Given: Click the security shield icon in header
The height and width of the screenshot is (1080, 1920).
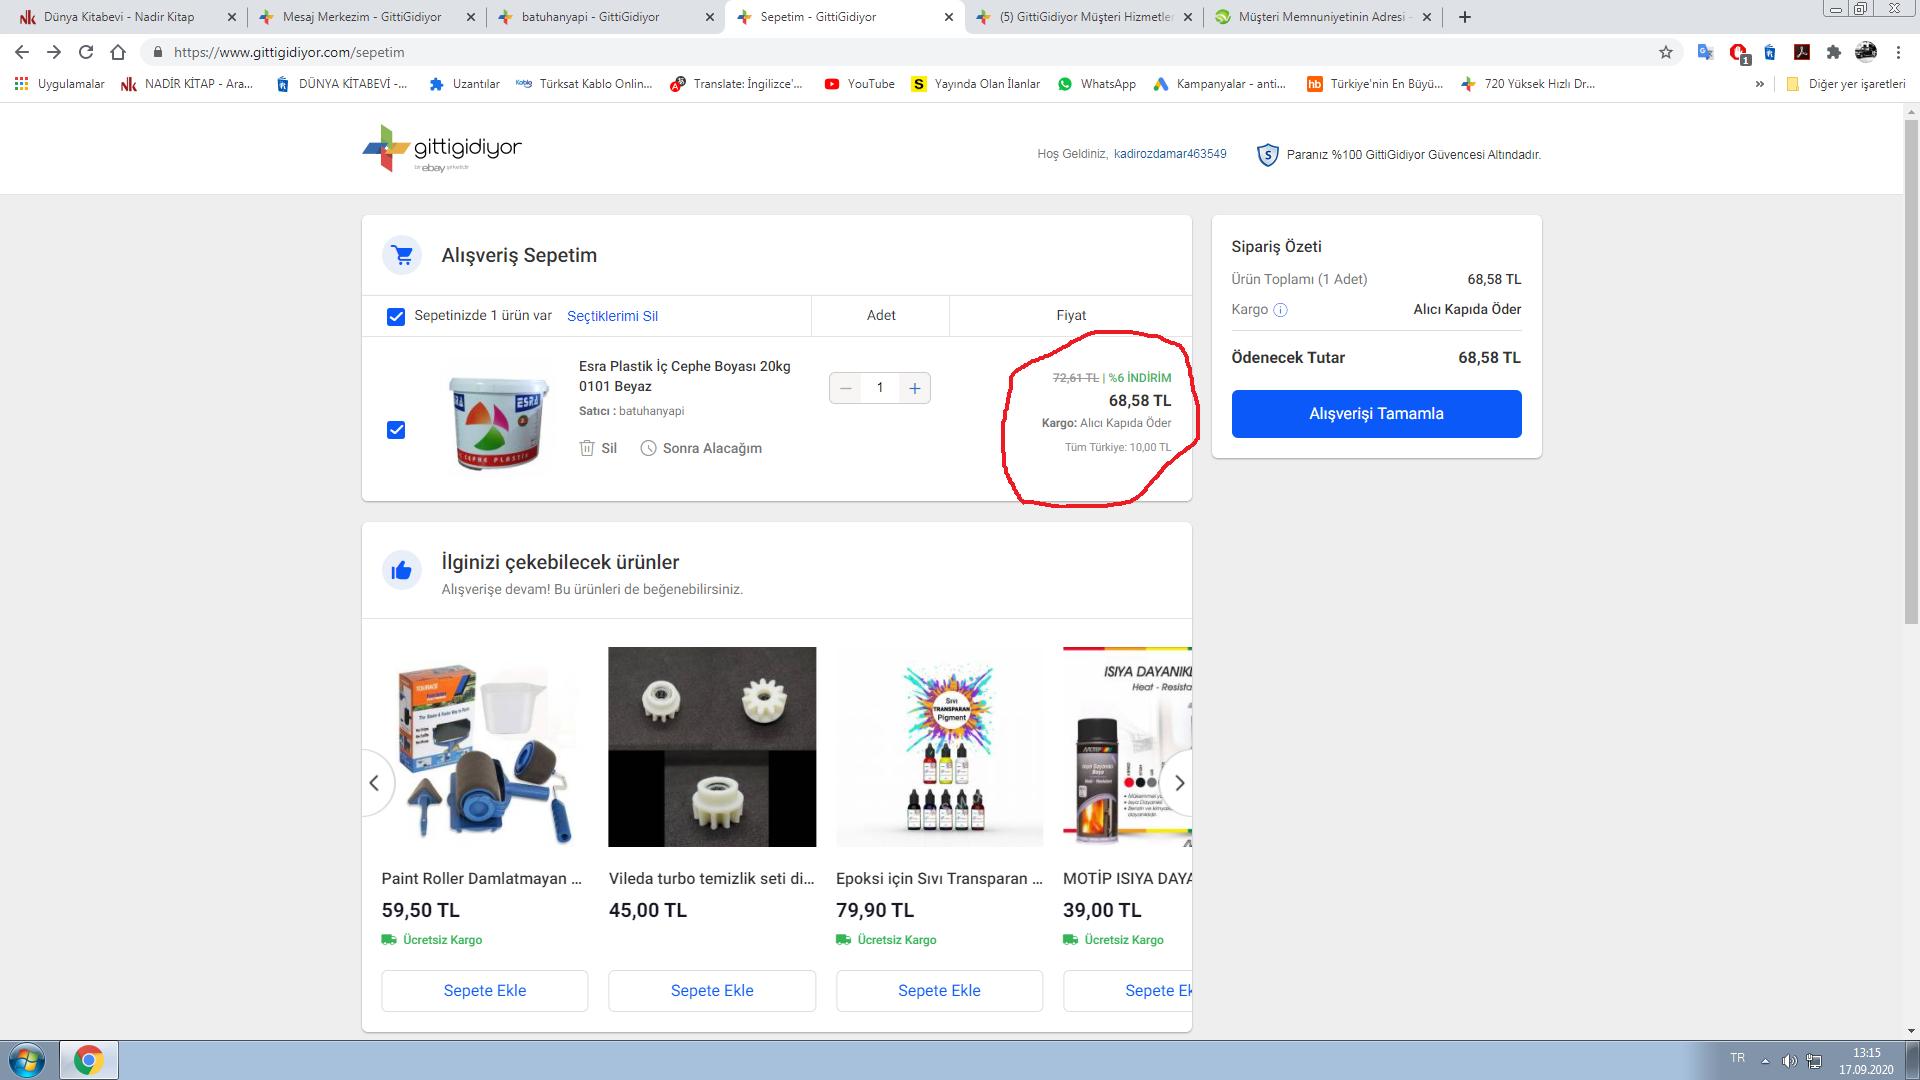Looking at the screenshot, I should pos(1267,155).
